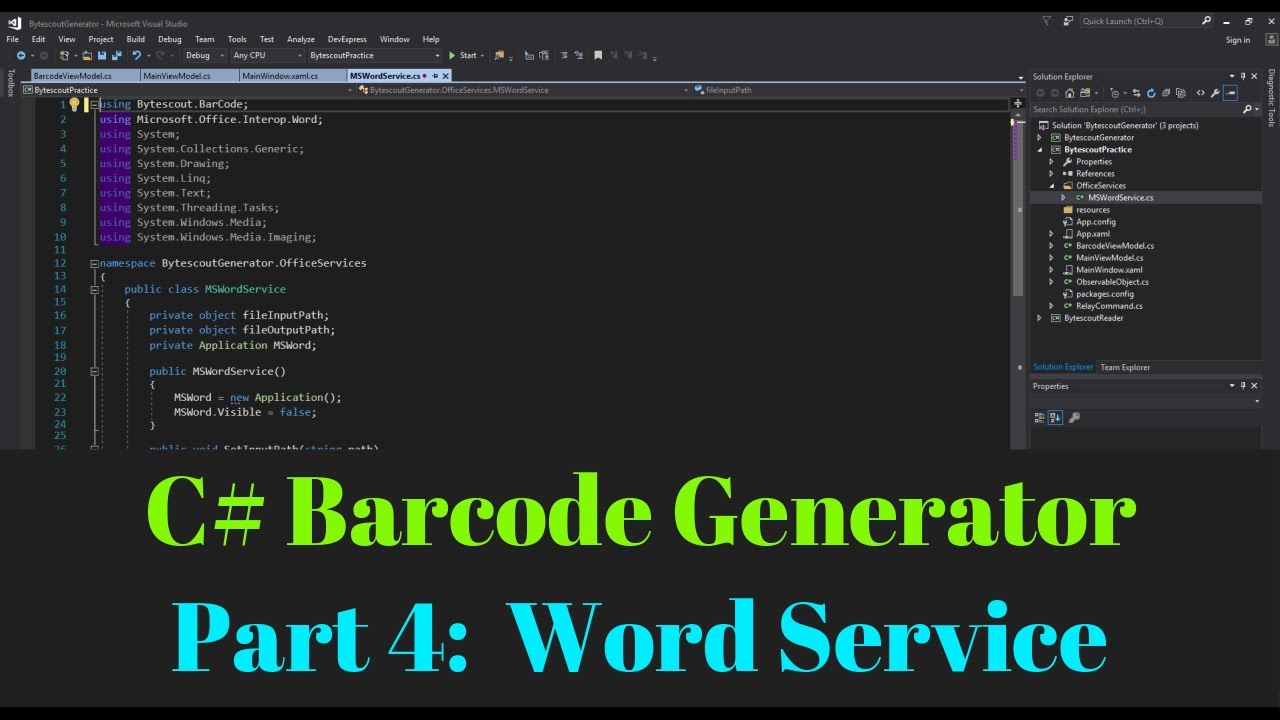The width and height of the screenshot is (1280, 720).
Task: Select packages.config in Solution Explorer
Action: pos(1104,294)
